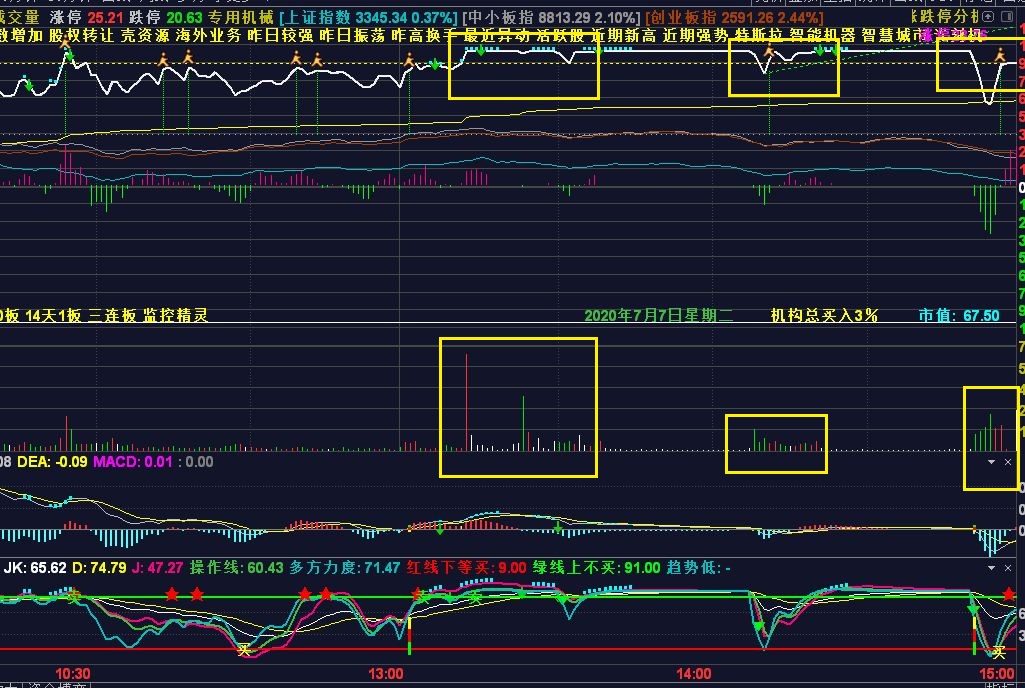Click the 10:30 time axis label
The height and width of the screenshot is (688, 1025).
(73, 674)
